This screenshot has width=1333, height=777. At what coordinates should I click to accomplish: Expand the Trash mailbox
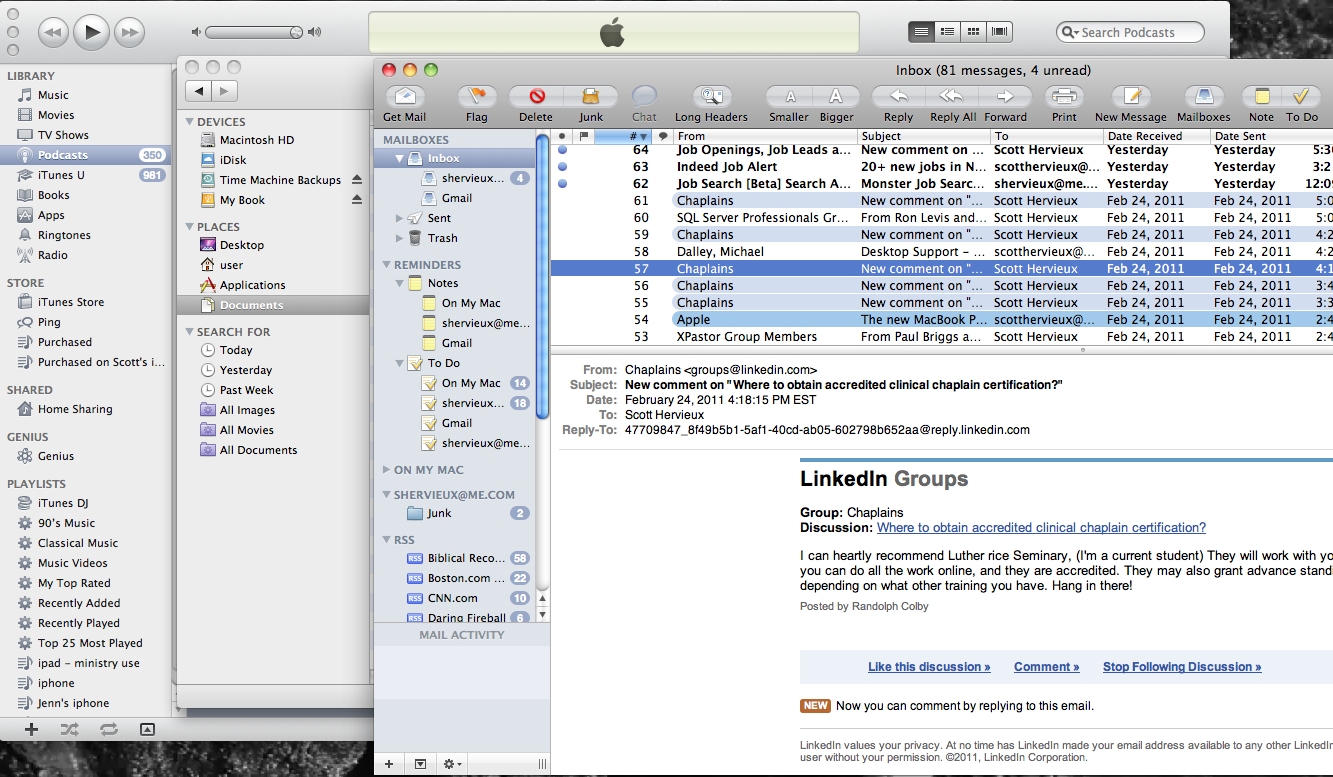point(400,238)
